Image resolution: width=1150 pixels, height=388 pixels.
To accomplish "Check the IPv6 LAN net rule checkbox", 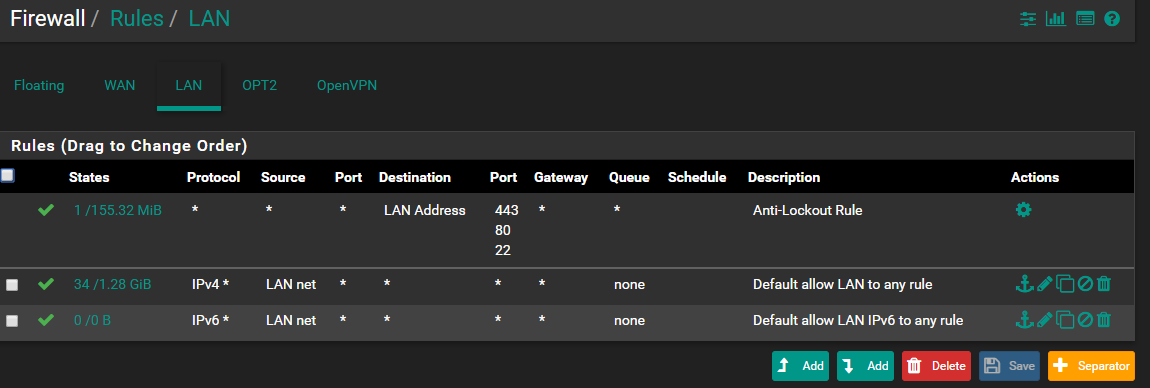I will pos(12,321).
